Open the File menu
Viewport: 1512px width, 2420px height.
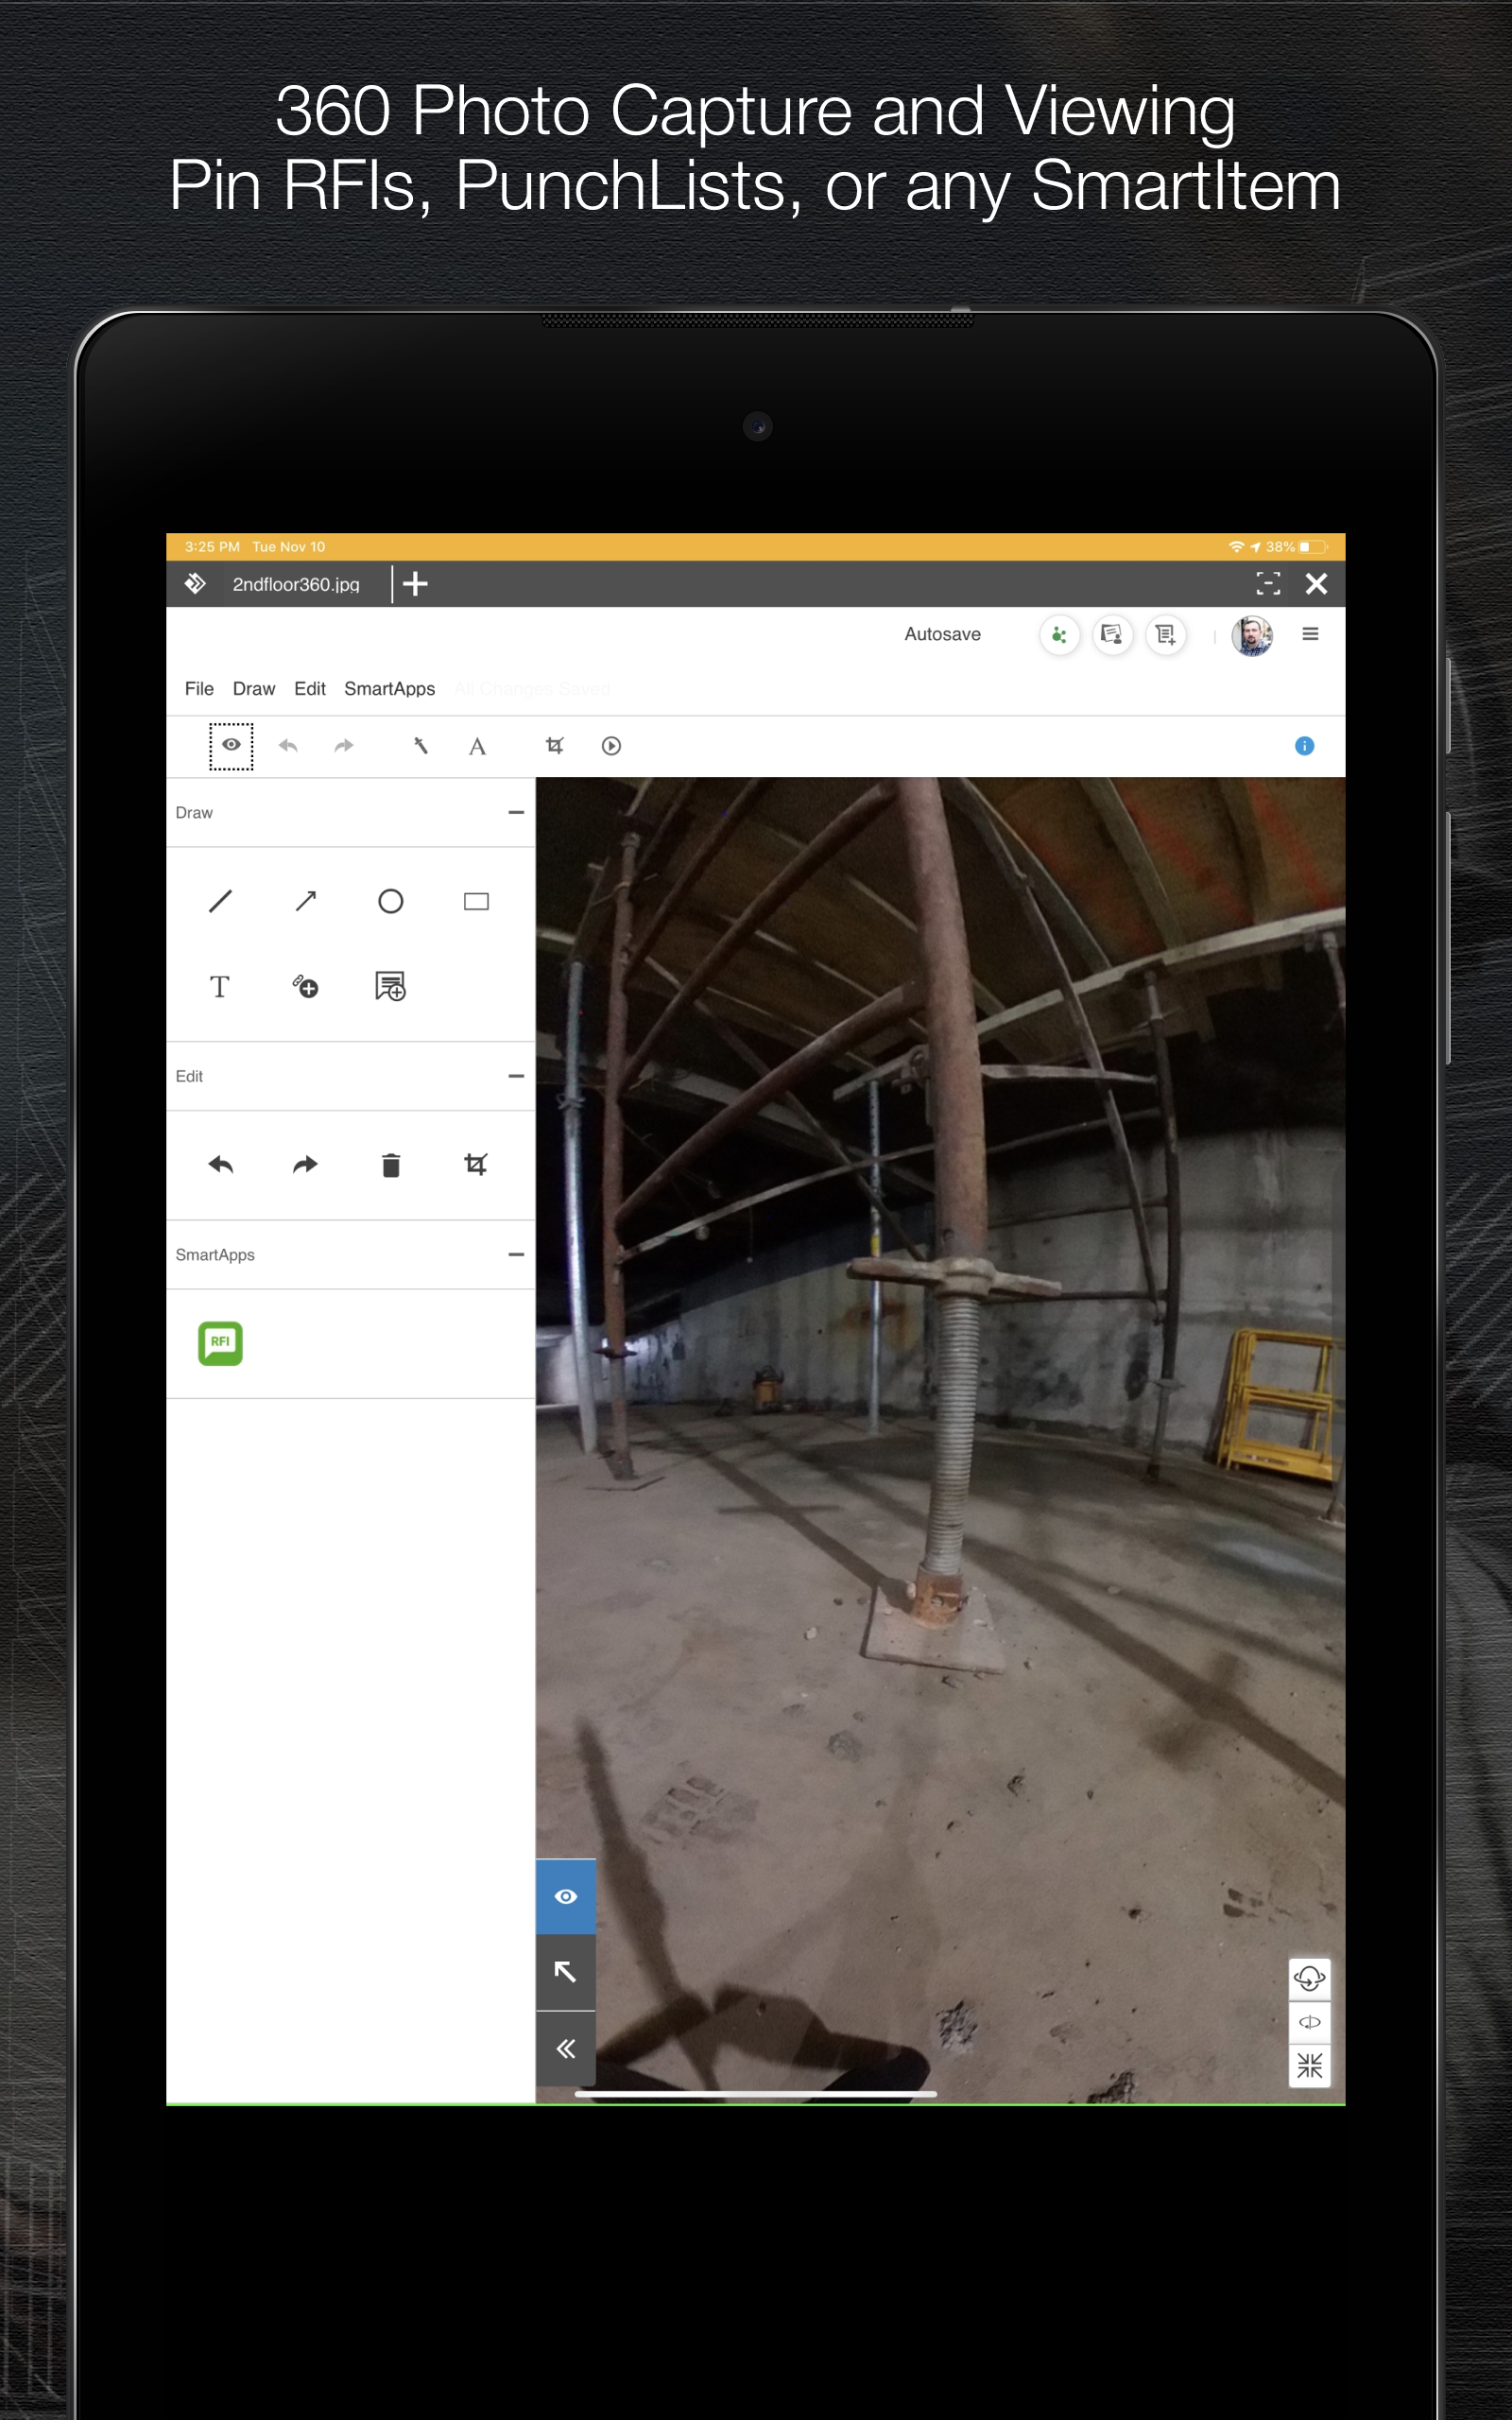pos(199,689)
